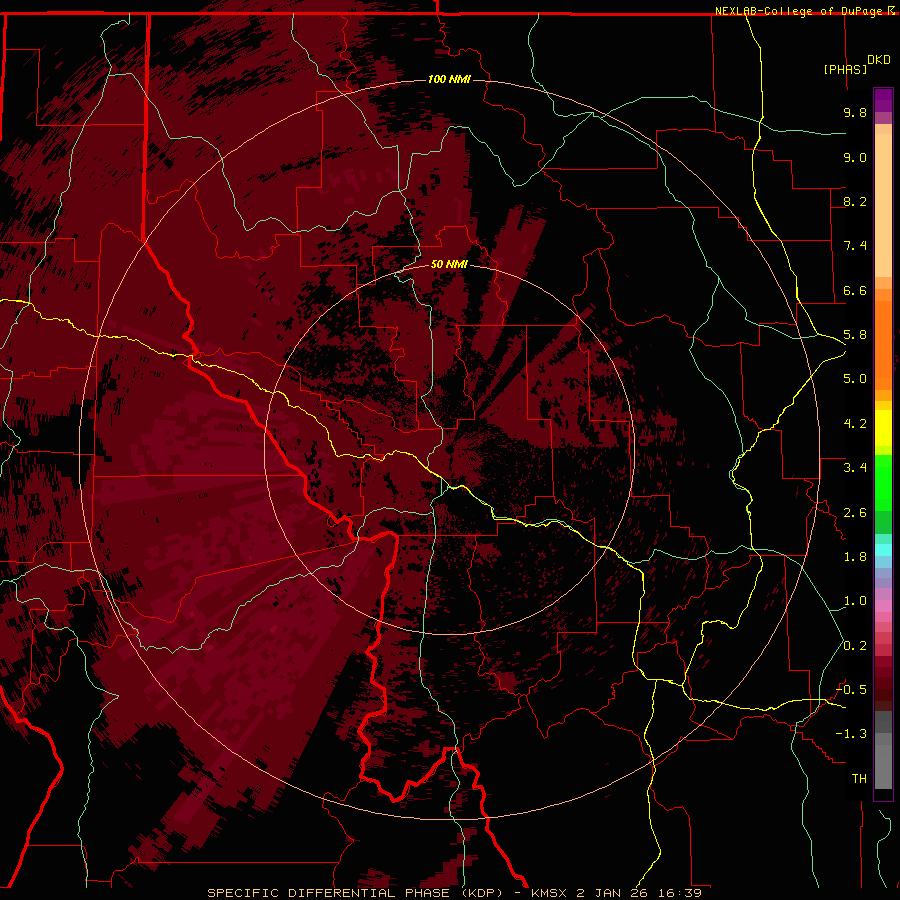
Task: Click the purple segment of color bar
Action: pos(883,100)
